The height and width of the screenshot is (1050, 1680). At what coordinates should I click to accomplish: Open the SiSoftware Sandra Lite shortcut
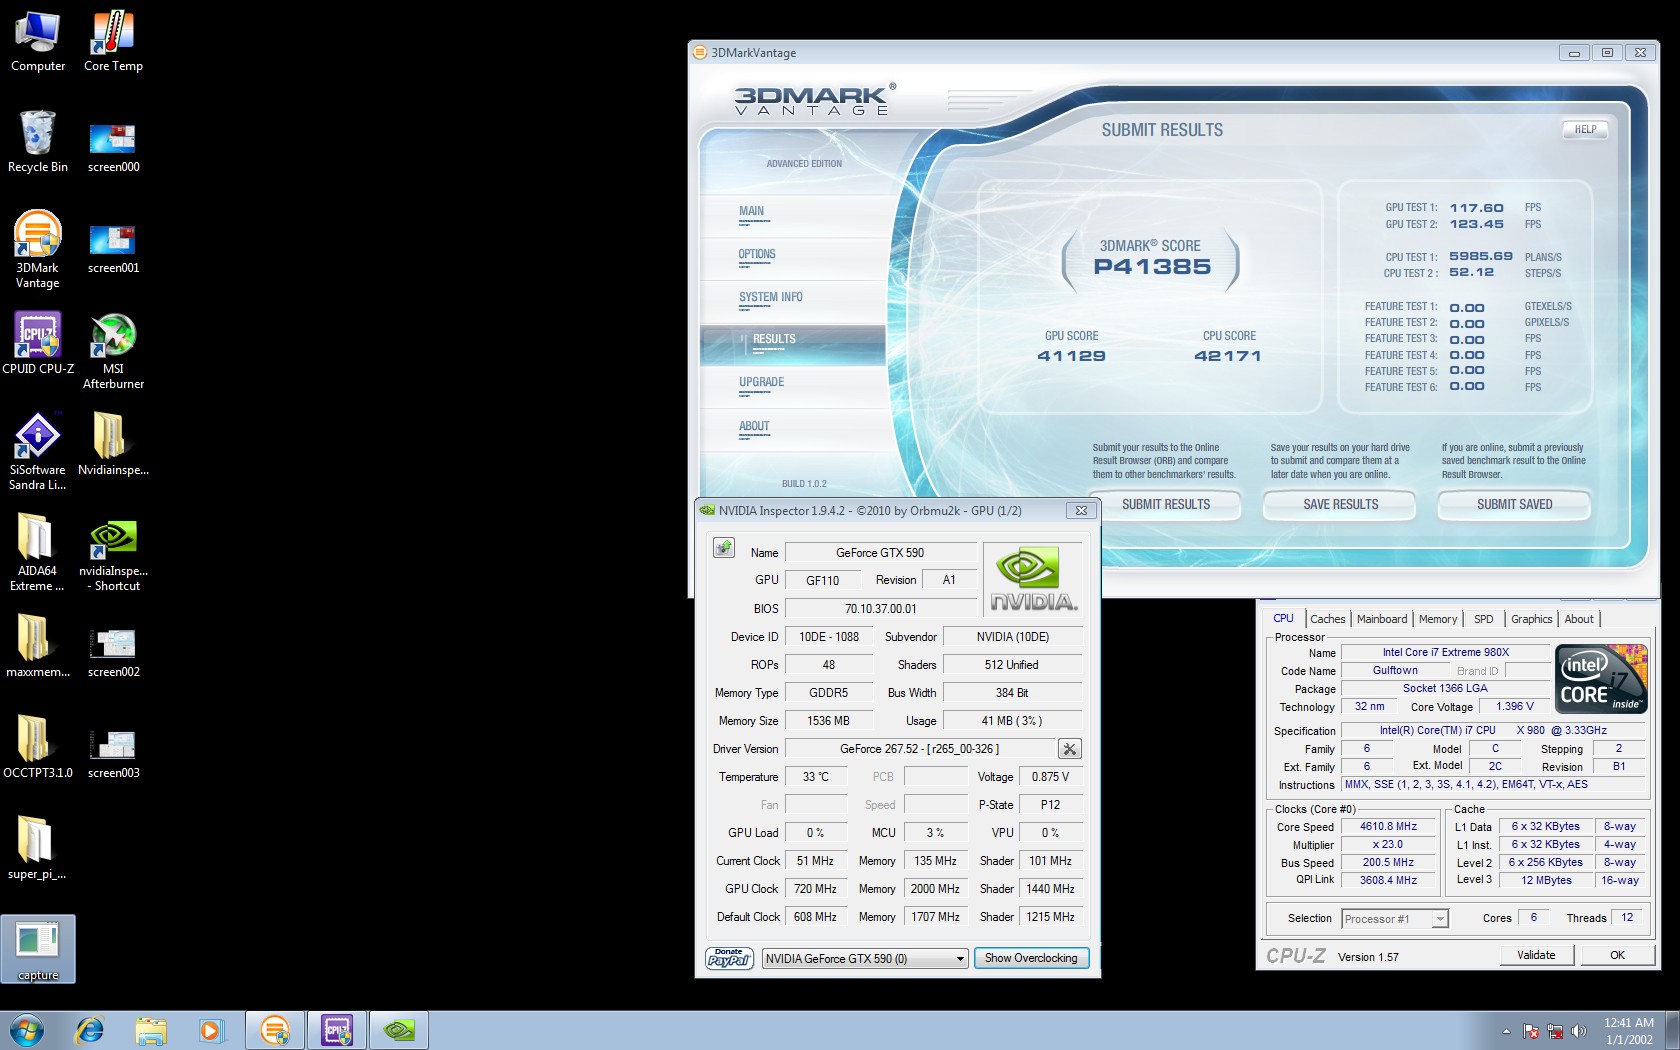pyautogui.click(x=38, y=452)
